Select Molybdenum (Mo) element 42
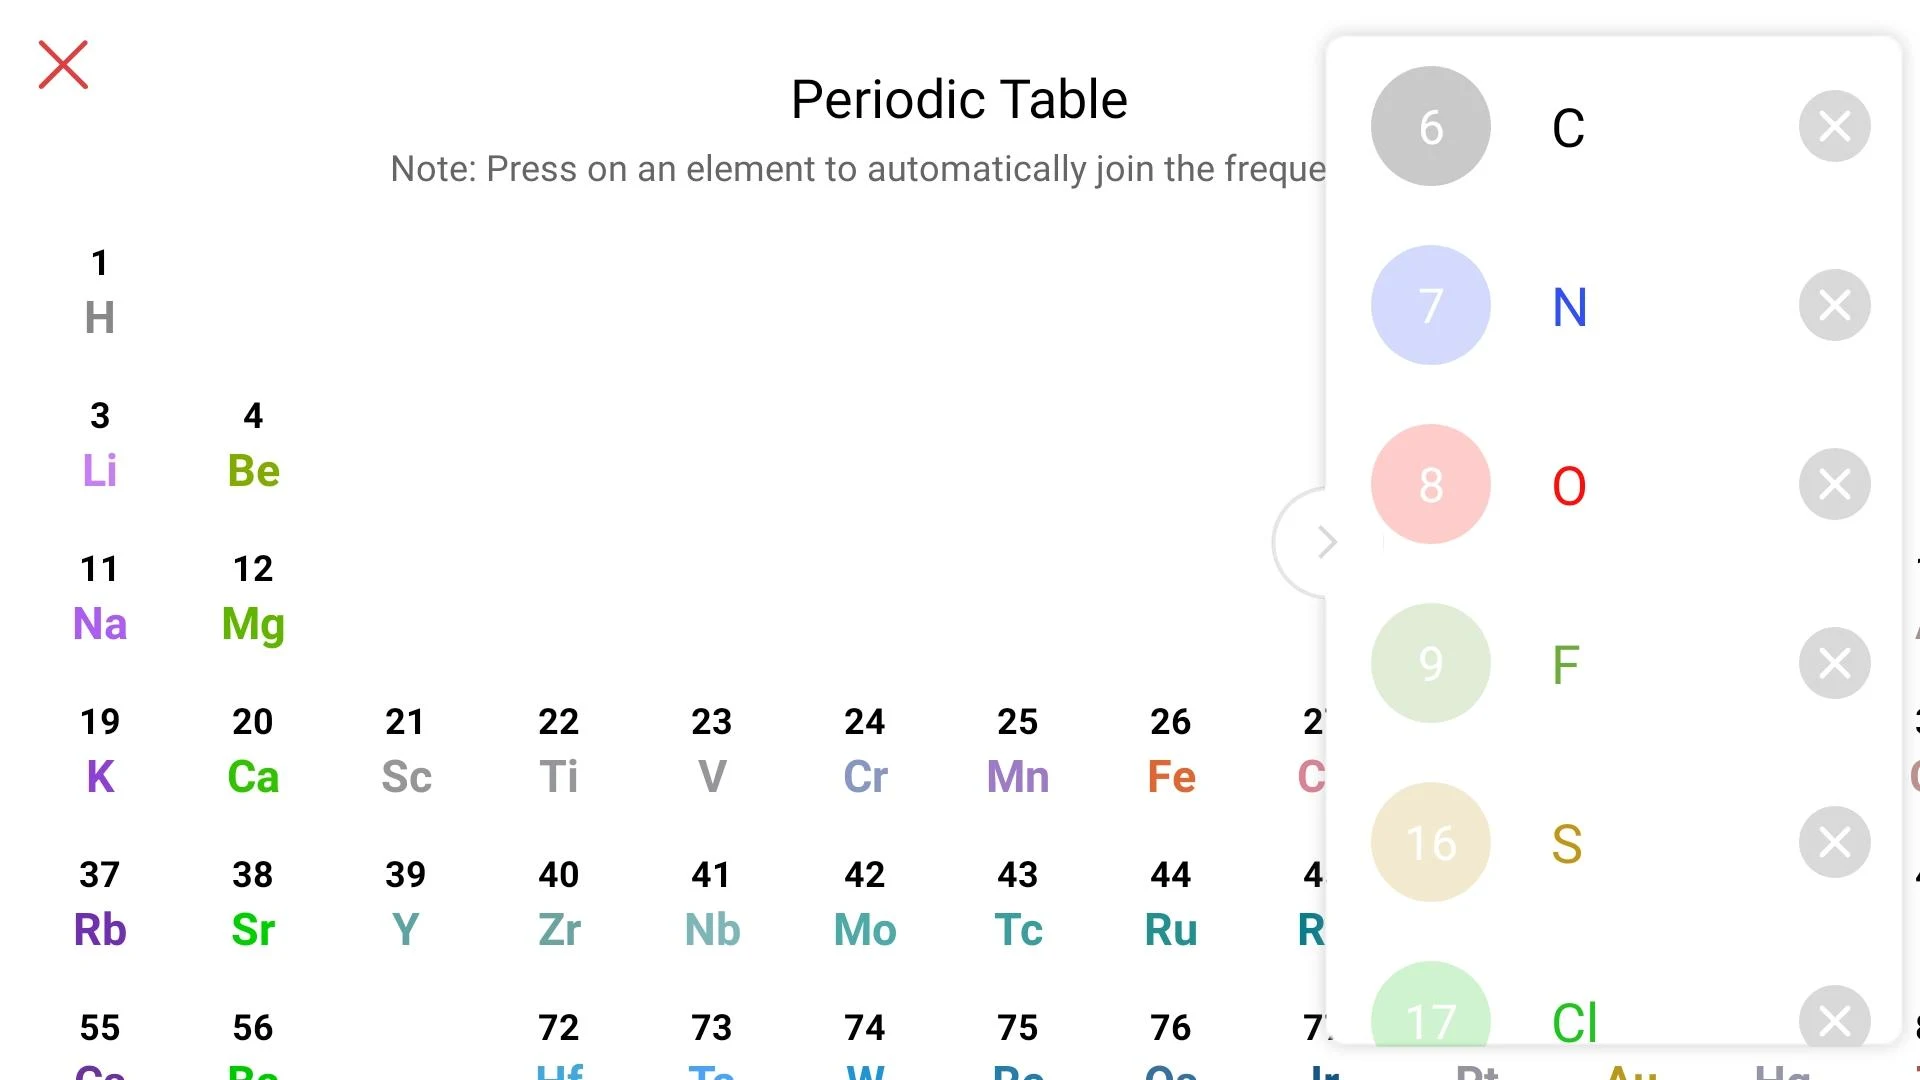 [865, 904]
